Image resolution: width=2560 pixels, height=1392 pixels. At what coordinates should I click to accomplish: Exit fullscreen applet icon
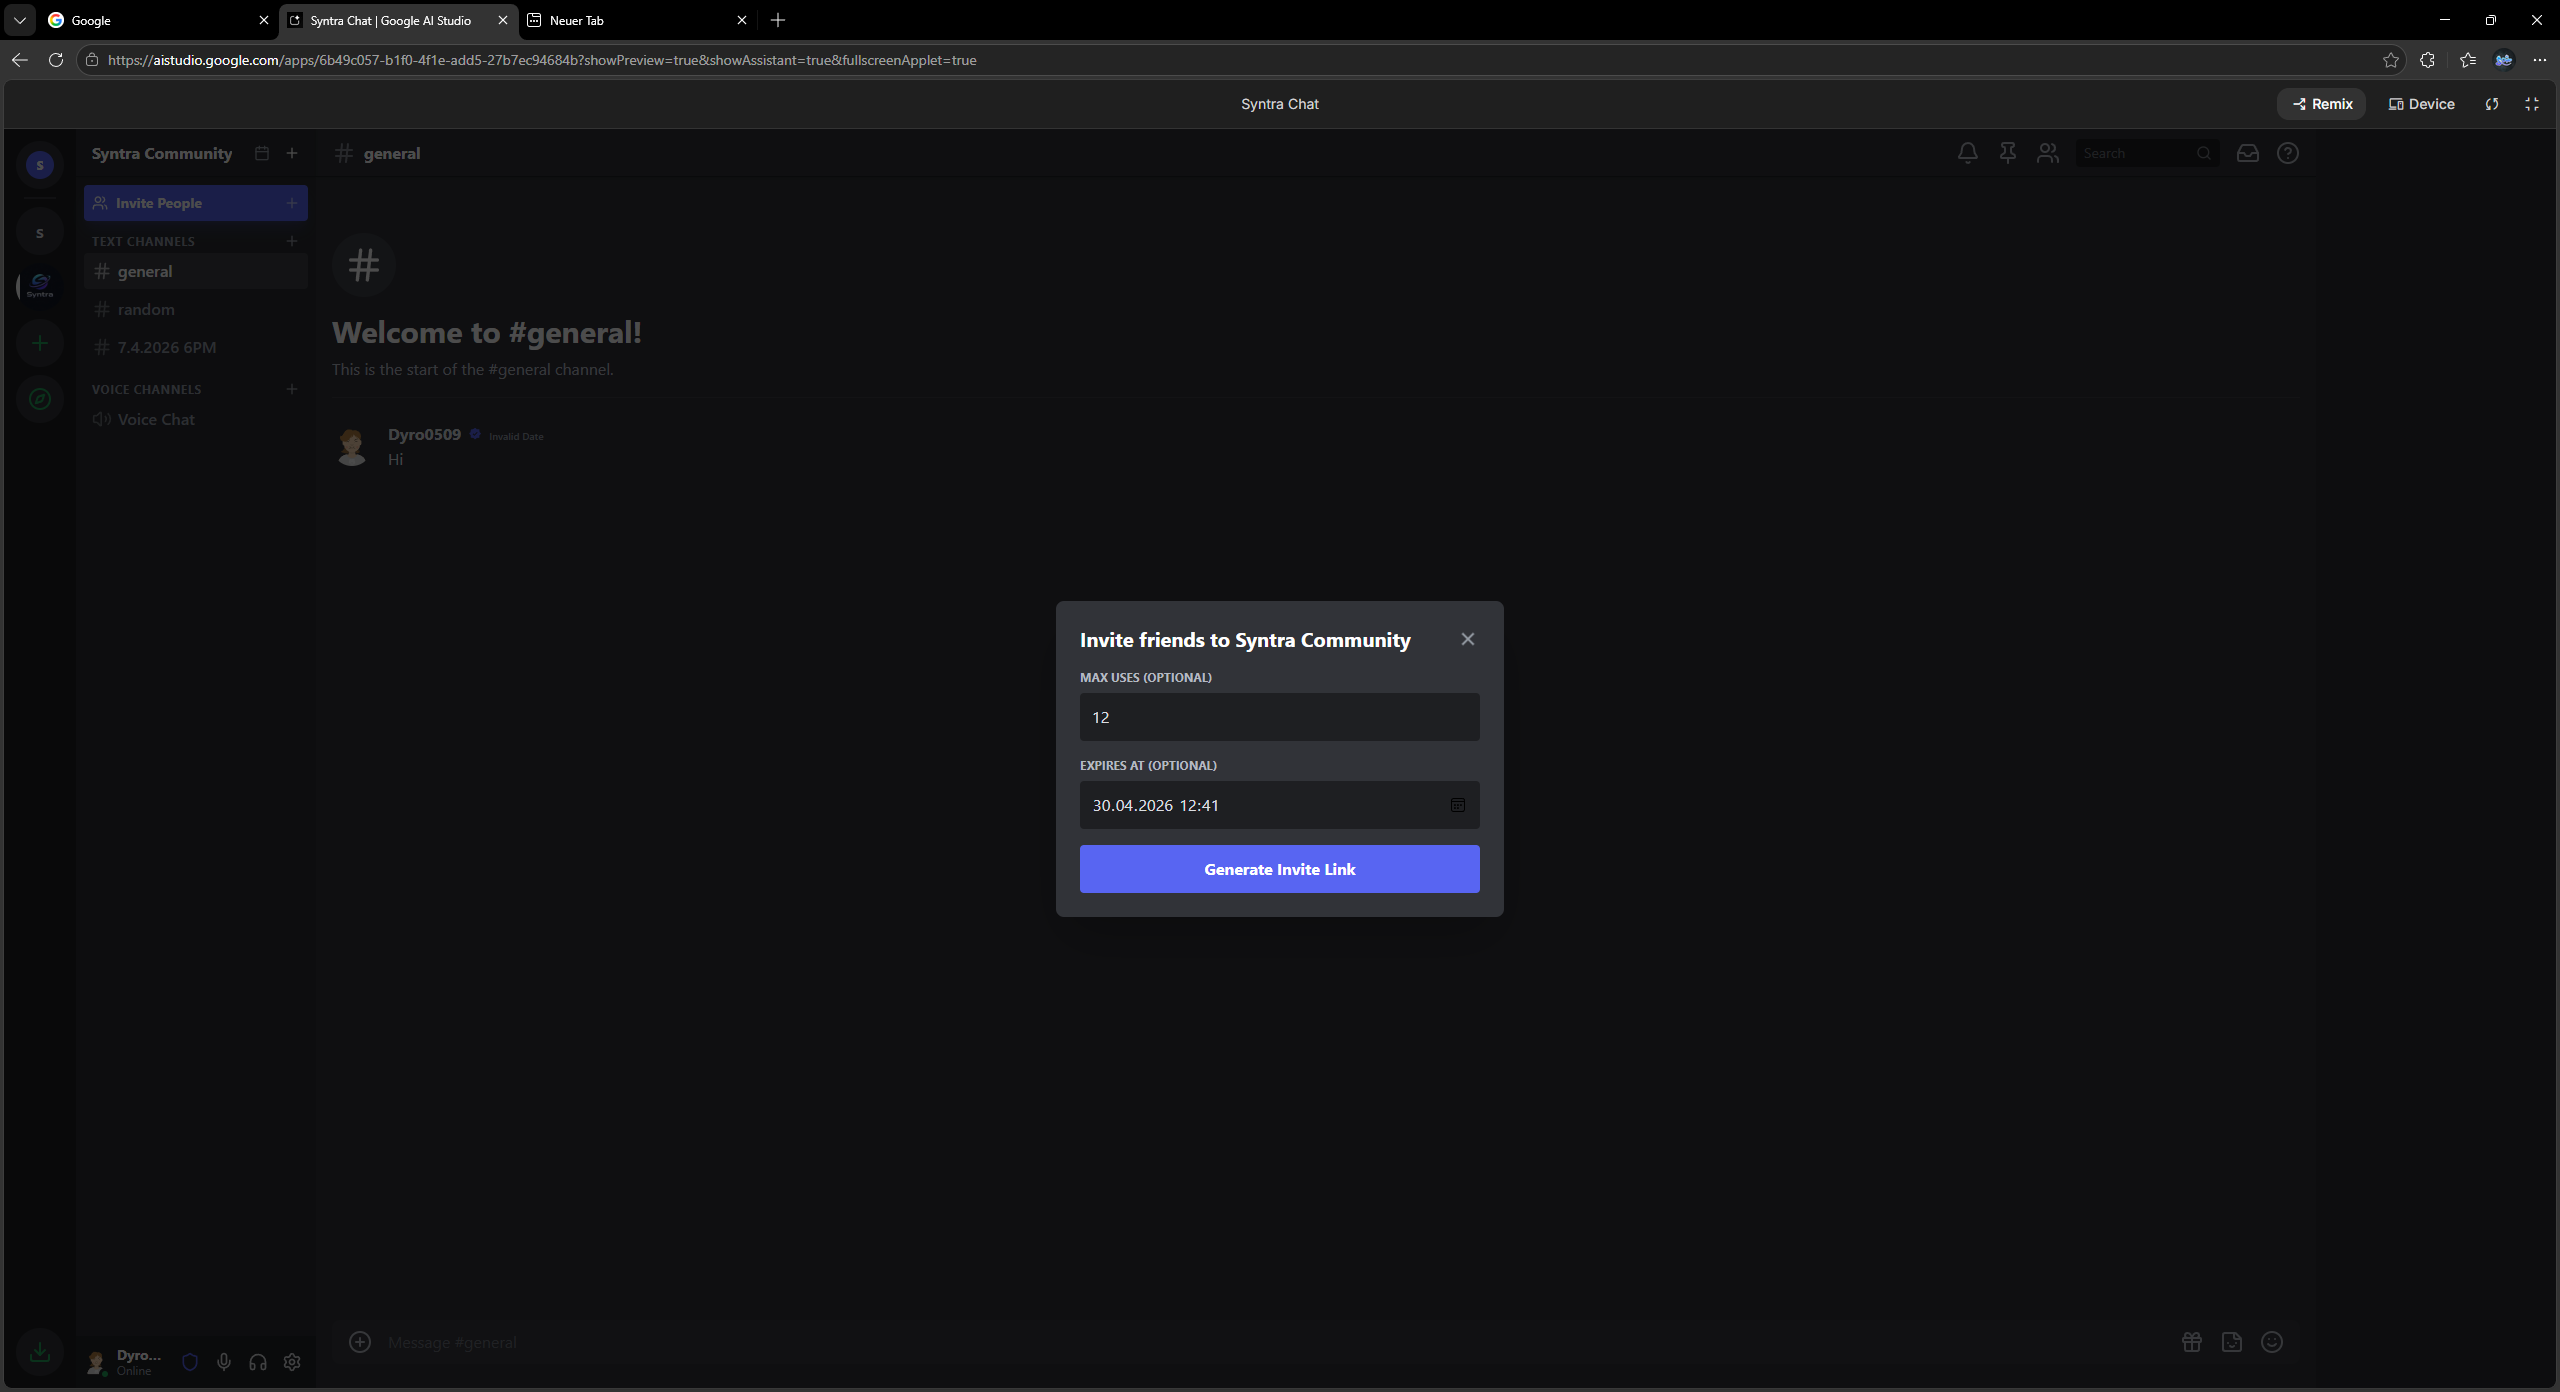coord(2531,104)
